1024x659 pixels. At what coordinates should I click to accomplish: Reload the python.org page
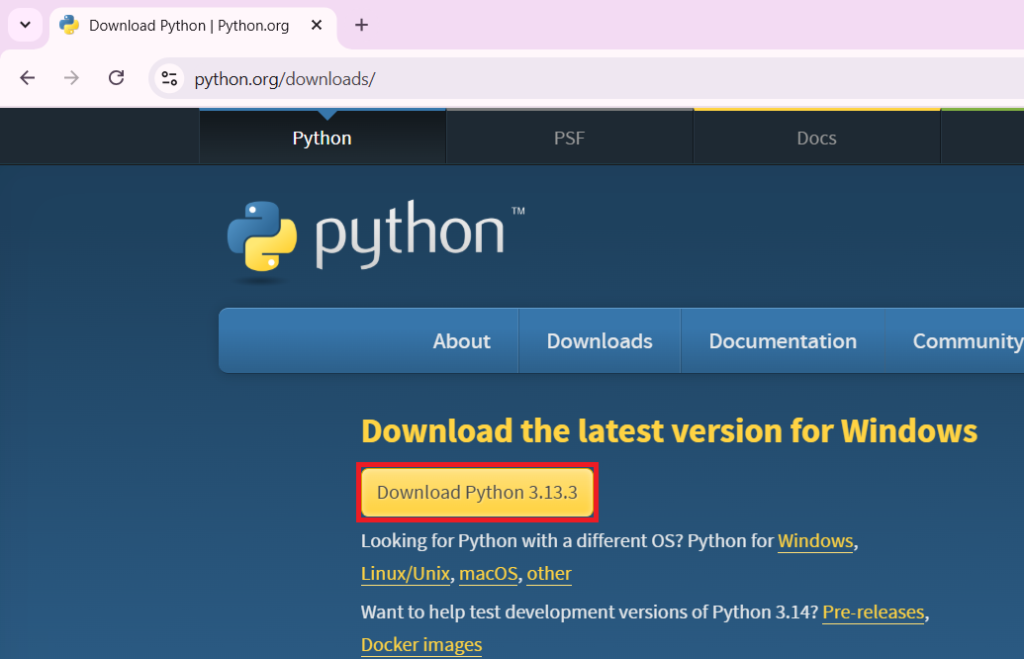click(116, 78)
